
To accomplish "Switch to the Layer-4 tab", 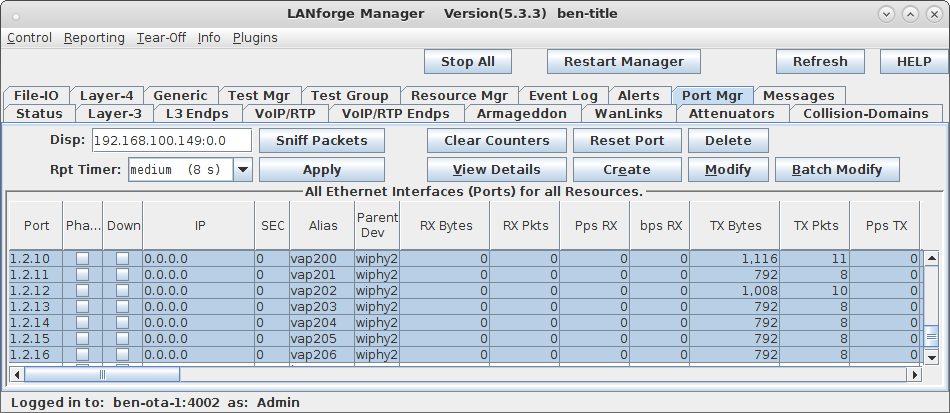I will pyautogui.click(x=107, y=96).
